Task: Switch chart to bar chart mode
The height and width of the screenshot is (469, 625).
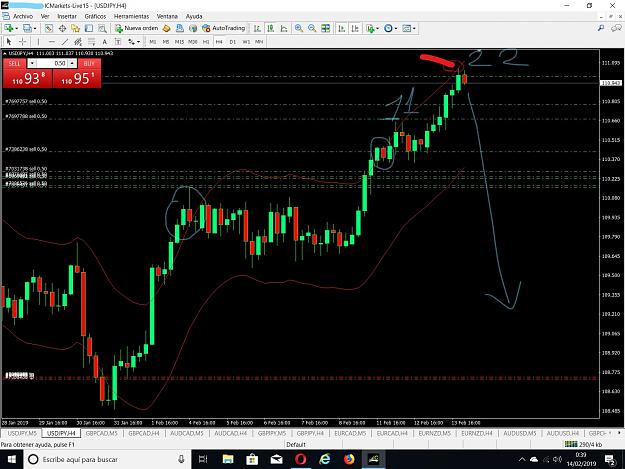Action: coord(257,28)
